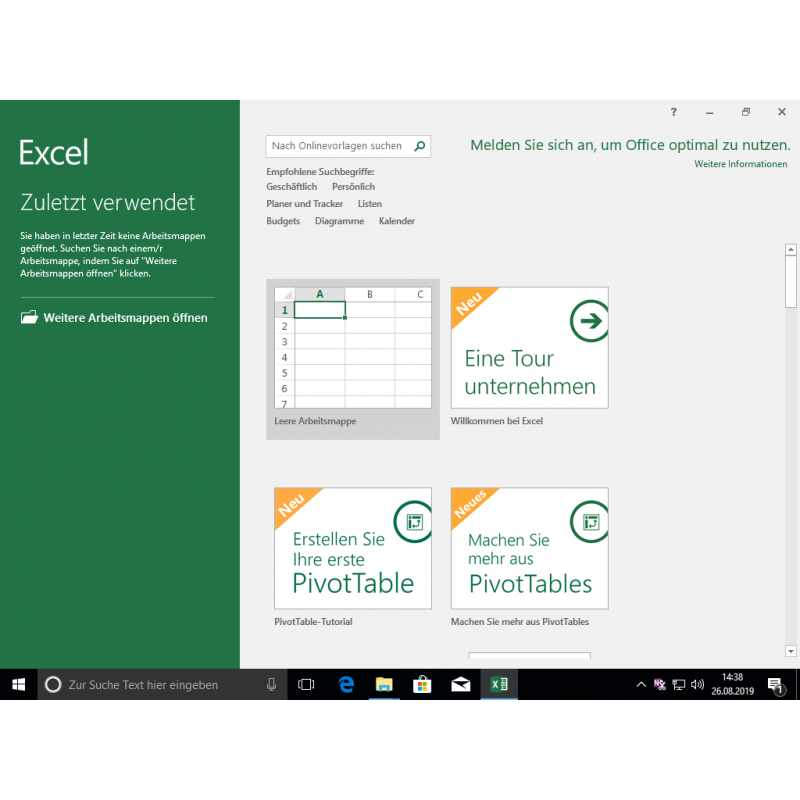800x800 pixels.
Task: Restore down the Excel window
Action: click(x=745, y=112)
